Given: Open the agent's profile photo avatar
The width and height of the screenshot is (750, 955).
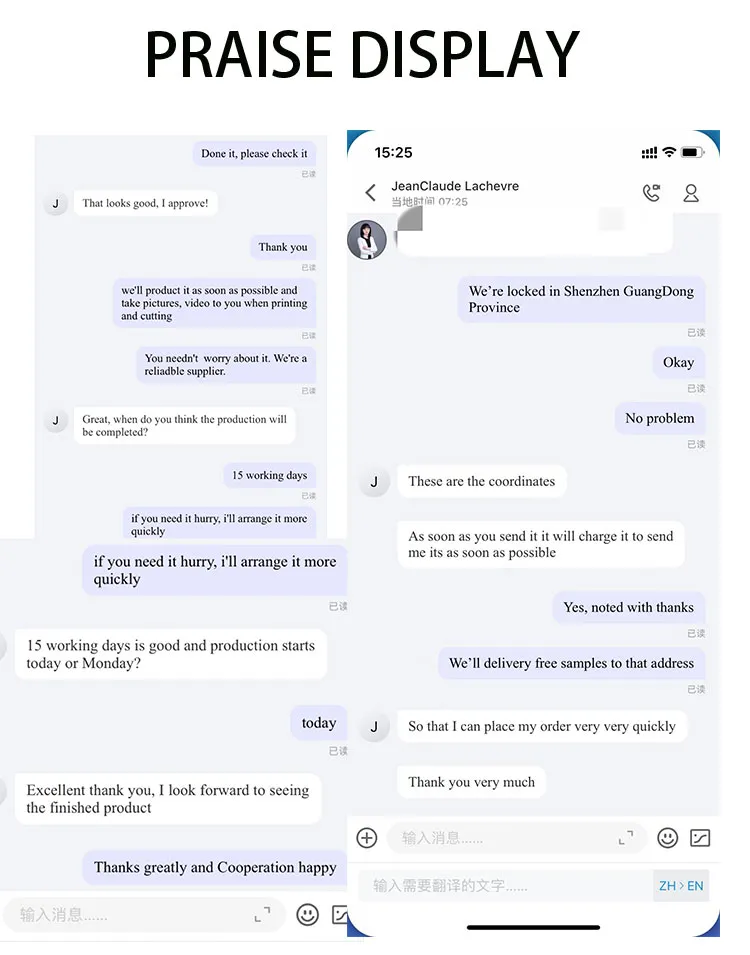Looking at the screenshot, I should click(x=367, y=239).
